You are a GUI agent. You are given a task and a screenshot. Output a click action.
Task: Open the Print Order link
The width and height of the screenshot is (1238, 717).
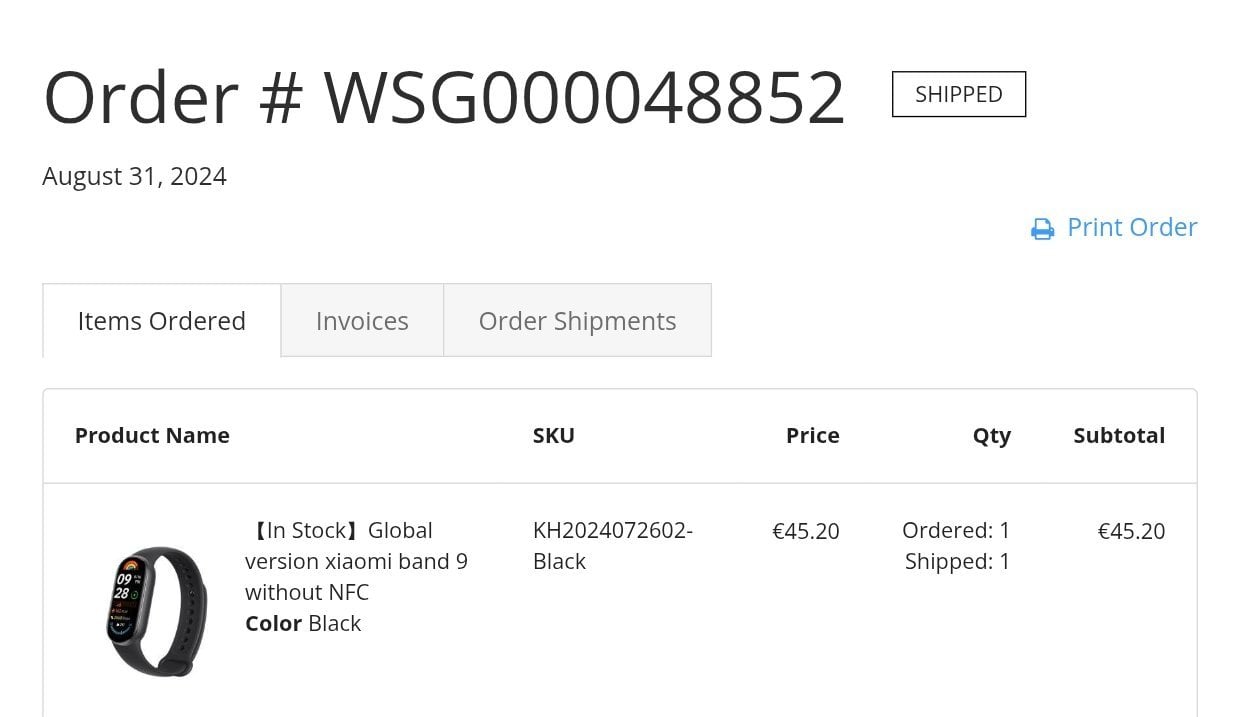pos(1114,228)
